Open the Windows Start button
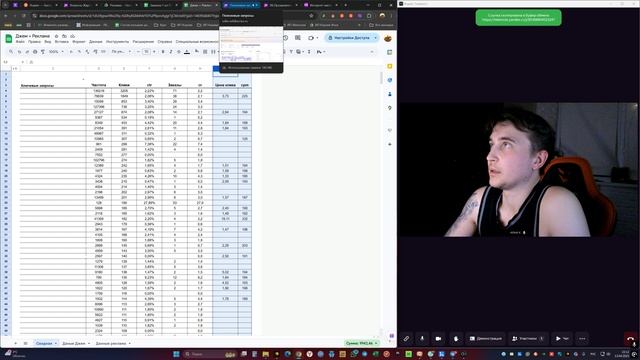 click(x=176, y=354)
